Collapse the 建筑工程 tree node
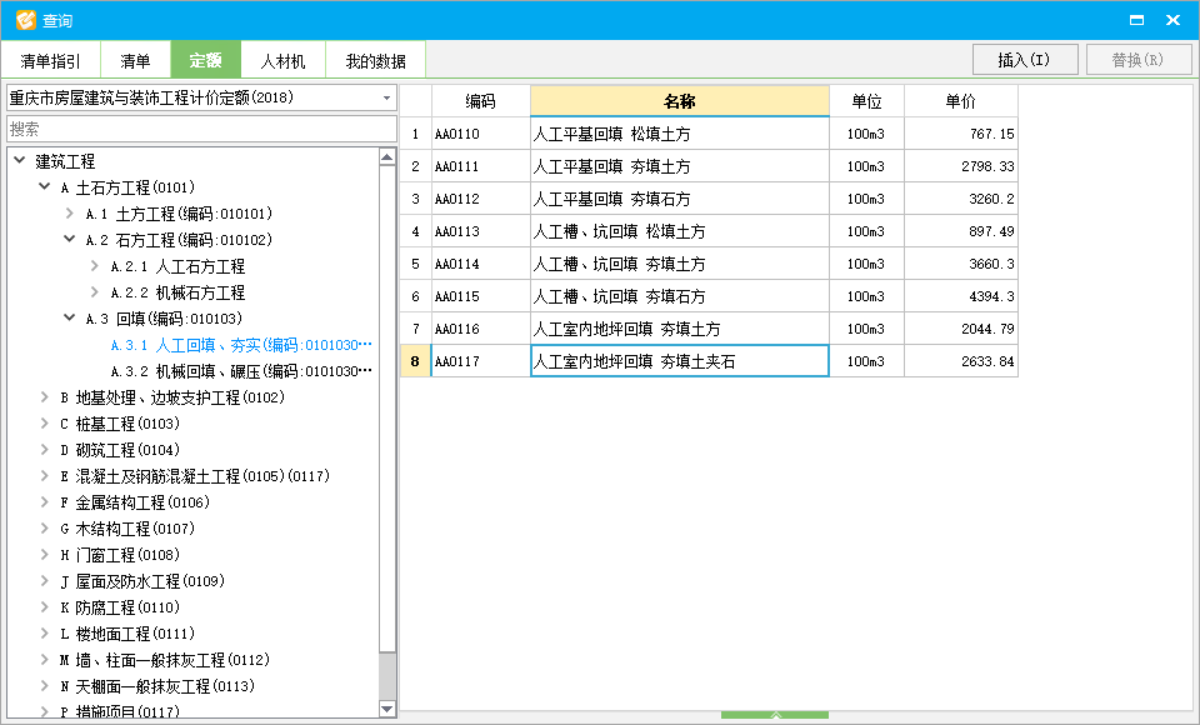This screenshot has height=725, width=1200. [19, 161]
